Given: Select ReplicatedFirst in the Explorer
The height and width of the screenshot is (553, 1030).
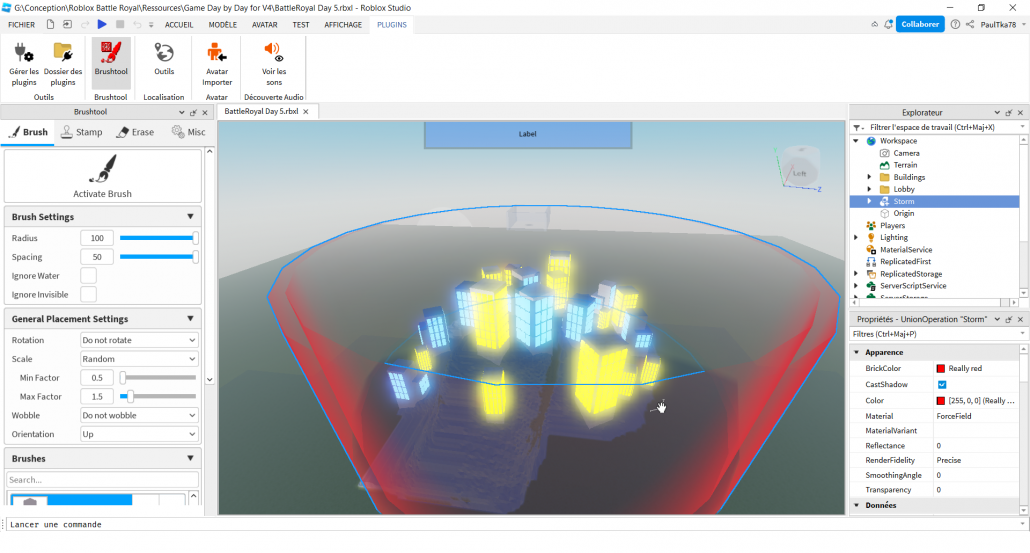Looking at the screenshot, I should (x=905, y=261).
